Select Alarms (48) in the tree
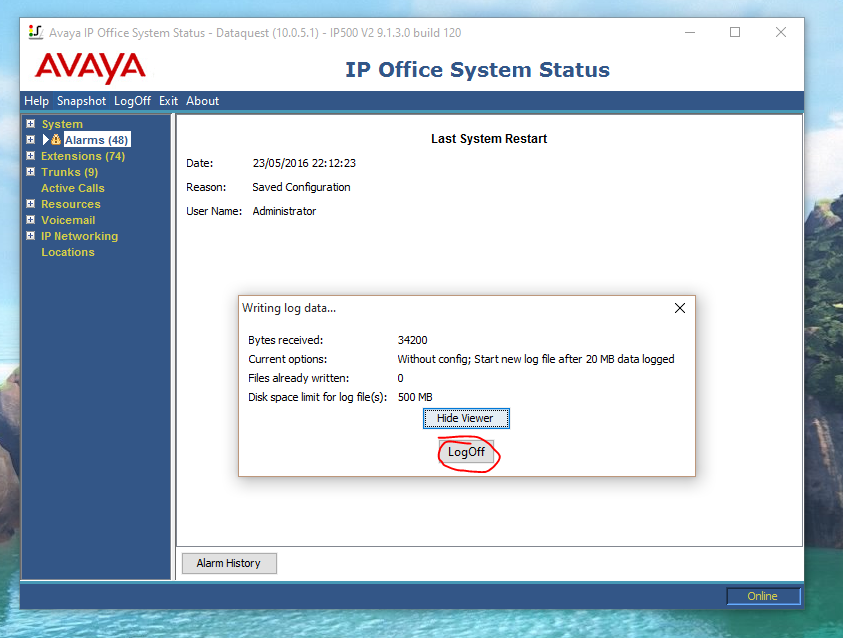Screen dimensions: 843x638 point(96,140)
